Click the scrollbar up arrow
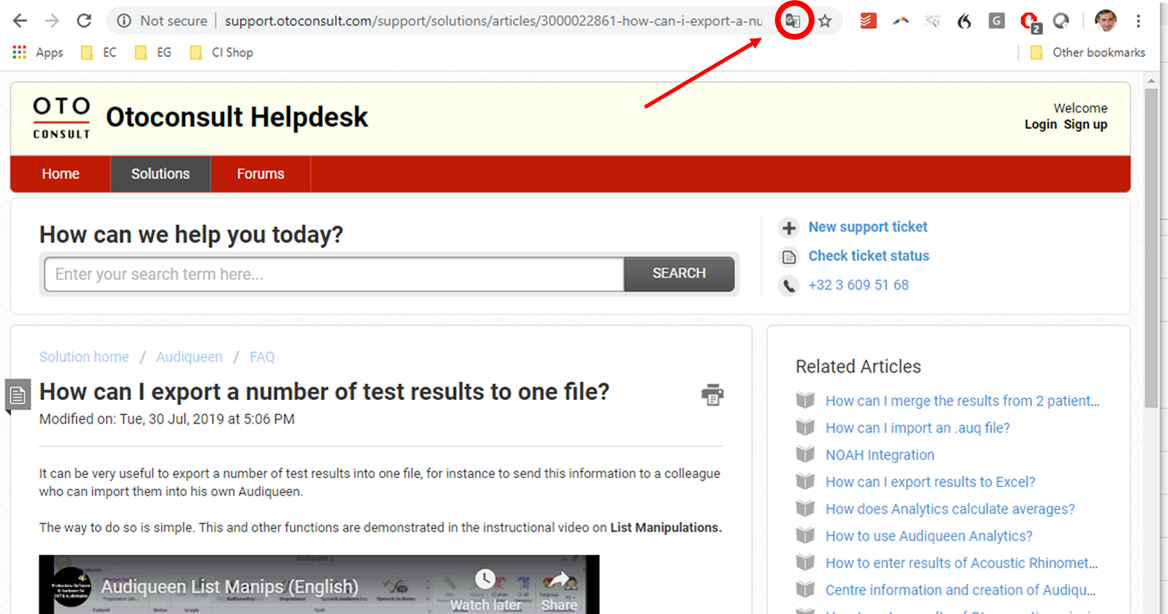Image resolution: width=1168 pixels, height=614 pixels. 1152,80
